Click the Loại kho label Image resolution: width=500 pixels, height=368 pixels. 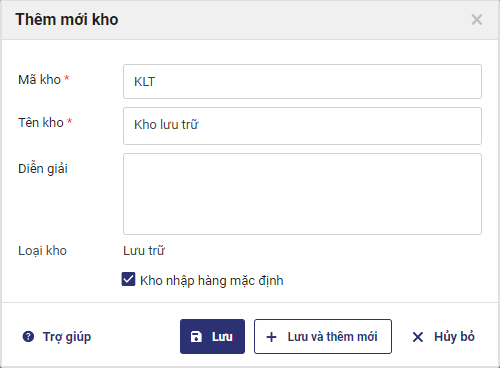pos(42,251)
